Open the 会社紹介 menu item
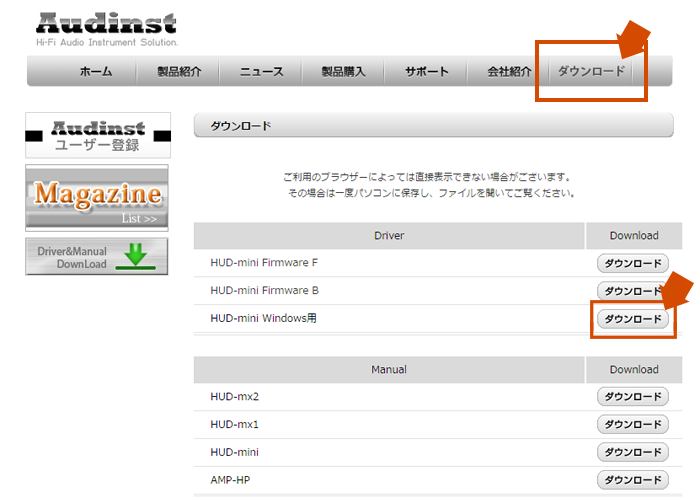 (509, 71)
